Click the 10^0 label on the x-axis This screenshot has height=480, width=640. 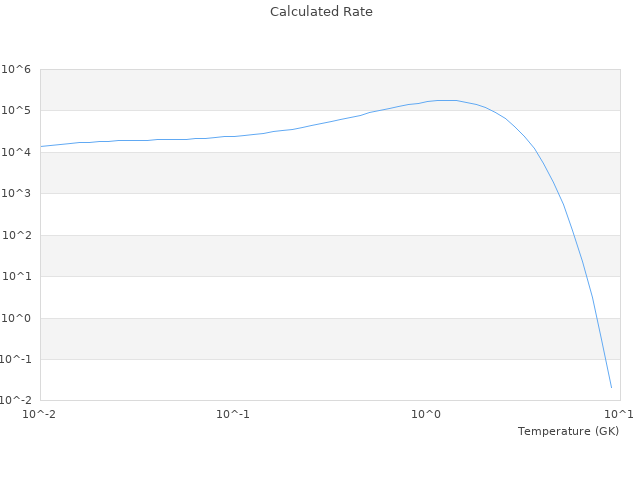click(x=427, y=414)
